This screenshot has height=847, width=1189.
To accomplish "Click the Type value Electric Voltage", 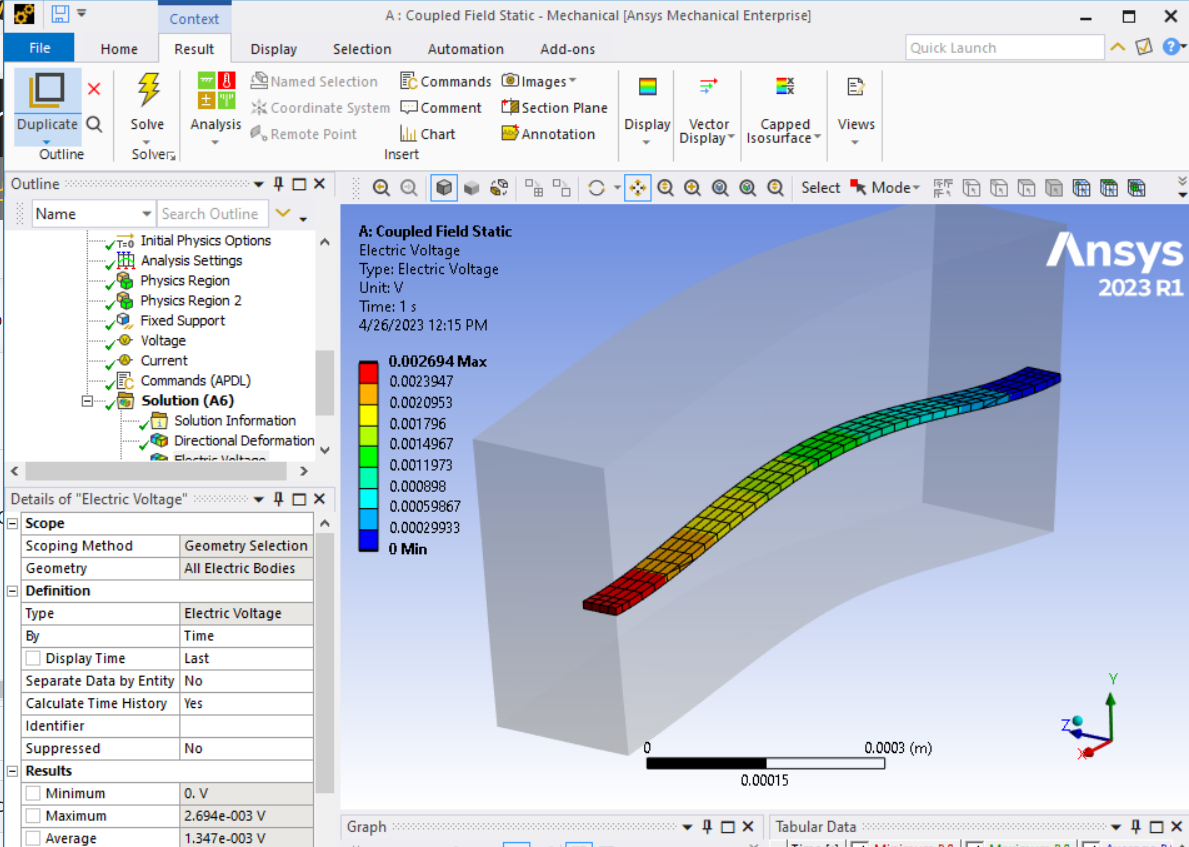I will [x=246, y=613].
